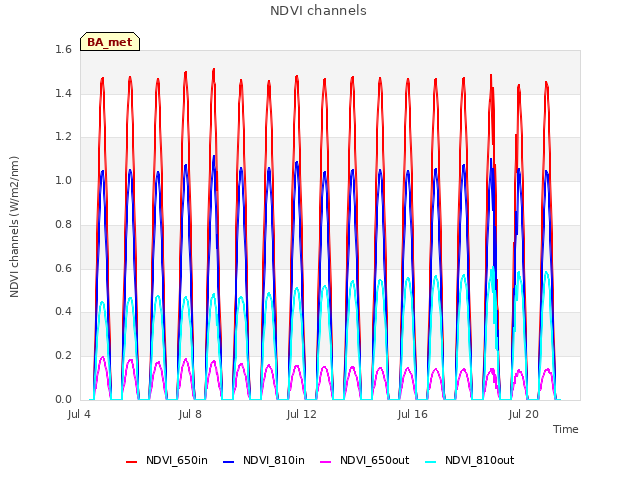Image resolution: width=640 pixels, height=480 pixels.
Task: Click the BA_met annotation label
Action: tap(110, 42)
